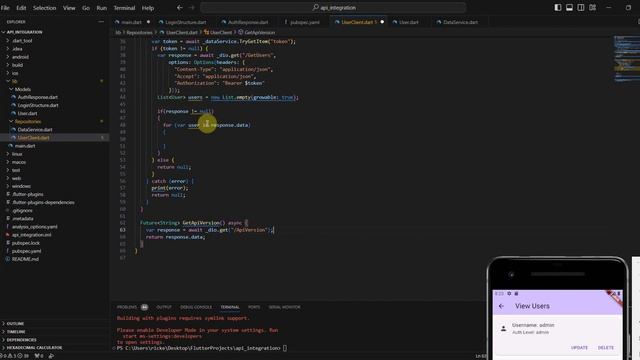Open AuthResponse.dart in the explorer
The image size is (640, 360).
(x=38, y=97)
